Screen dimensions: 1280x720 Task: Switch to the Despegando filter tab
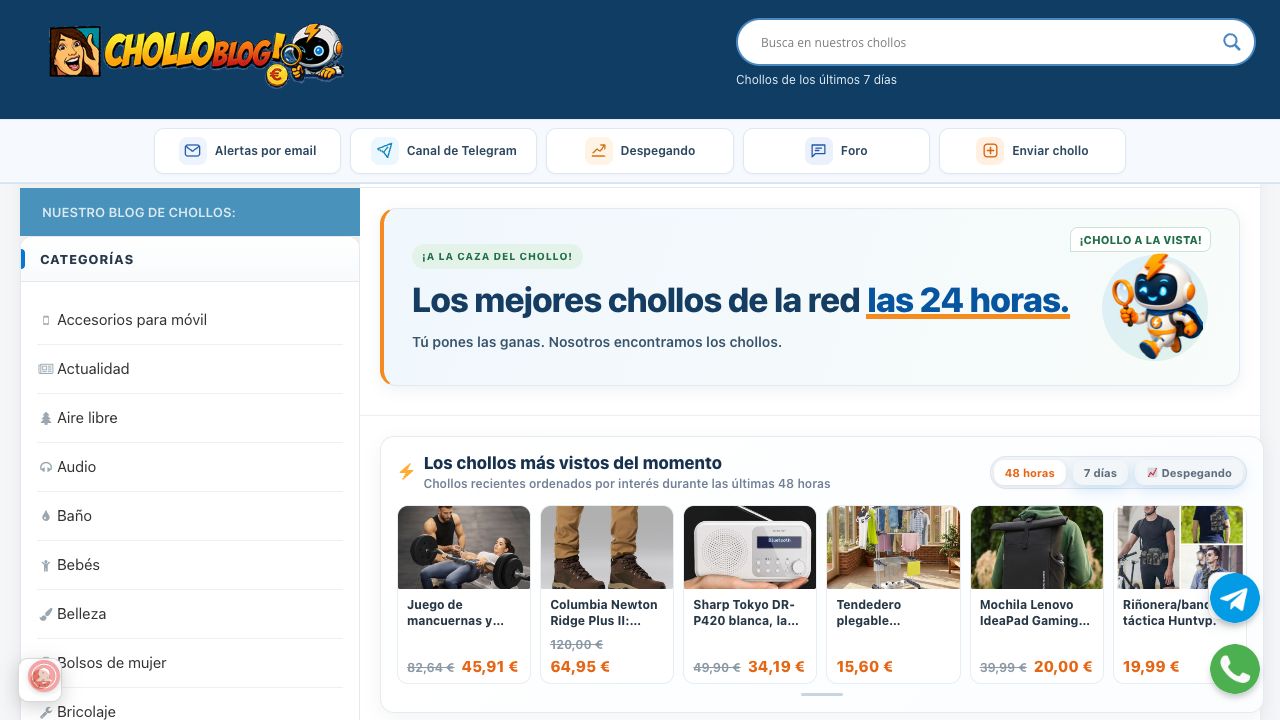pyautogui.click(x=1189, y=473)
